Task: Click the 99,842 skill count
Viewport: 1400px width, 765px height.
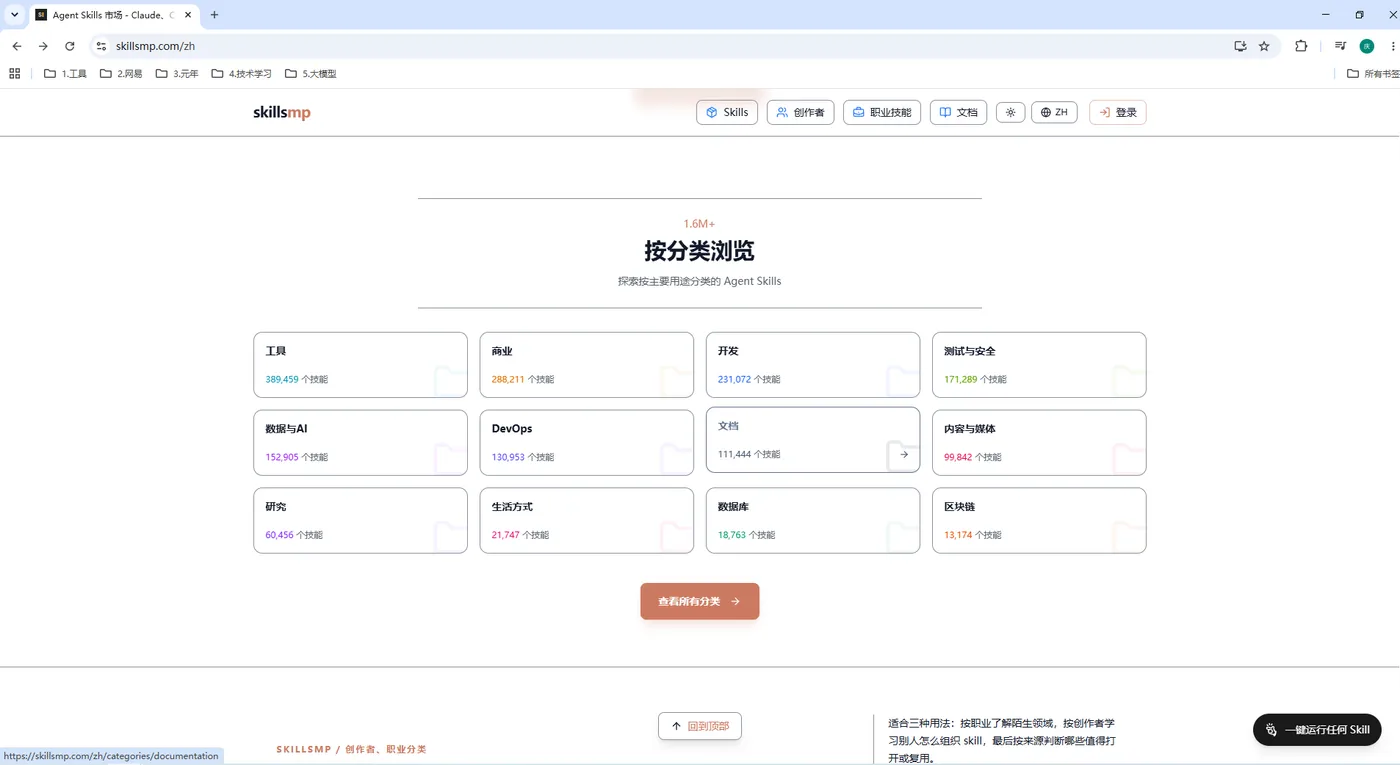Action: click(958, 457)
